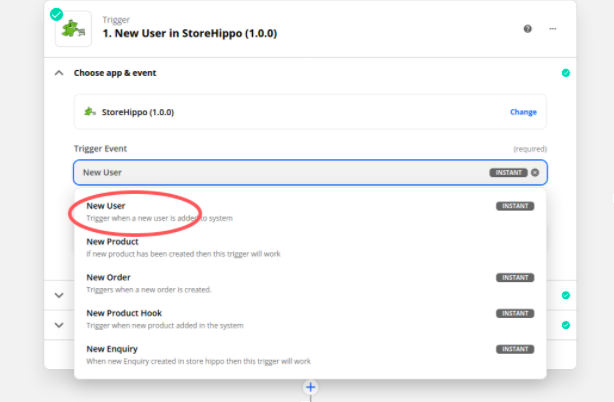Screen dimensions: 614x402
Task: Select the New Product Hook trigger option
Action: point(310,319)
